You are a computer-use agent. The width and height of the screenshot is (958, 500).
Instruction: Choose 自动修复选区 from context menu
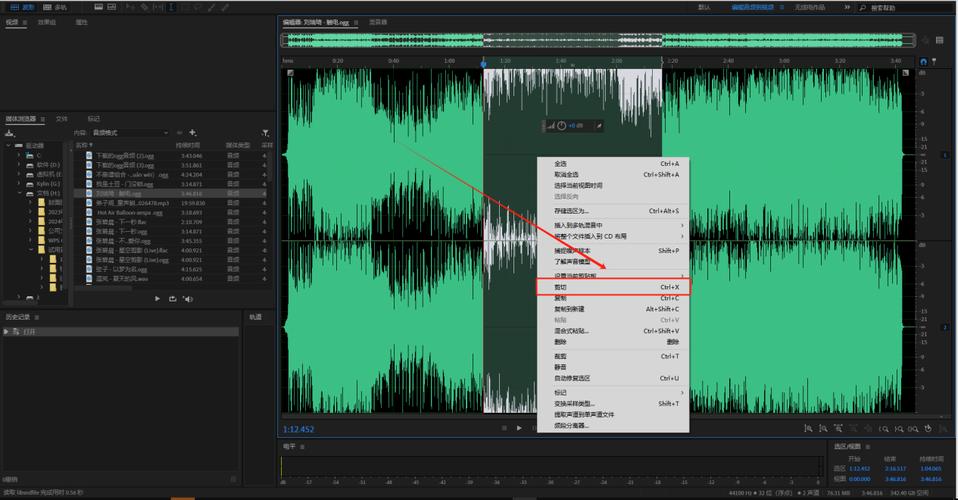[x=613, y=378]
